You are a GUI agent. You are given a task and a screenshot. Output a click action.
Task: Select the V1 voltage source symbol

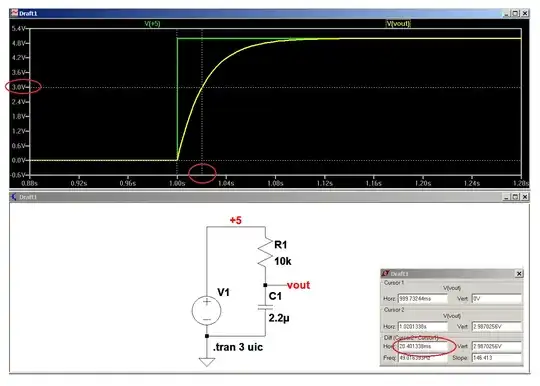(x=207, y=310)
